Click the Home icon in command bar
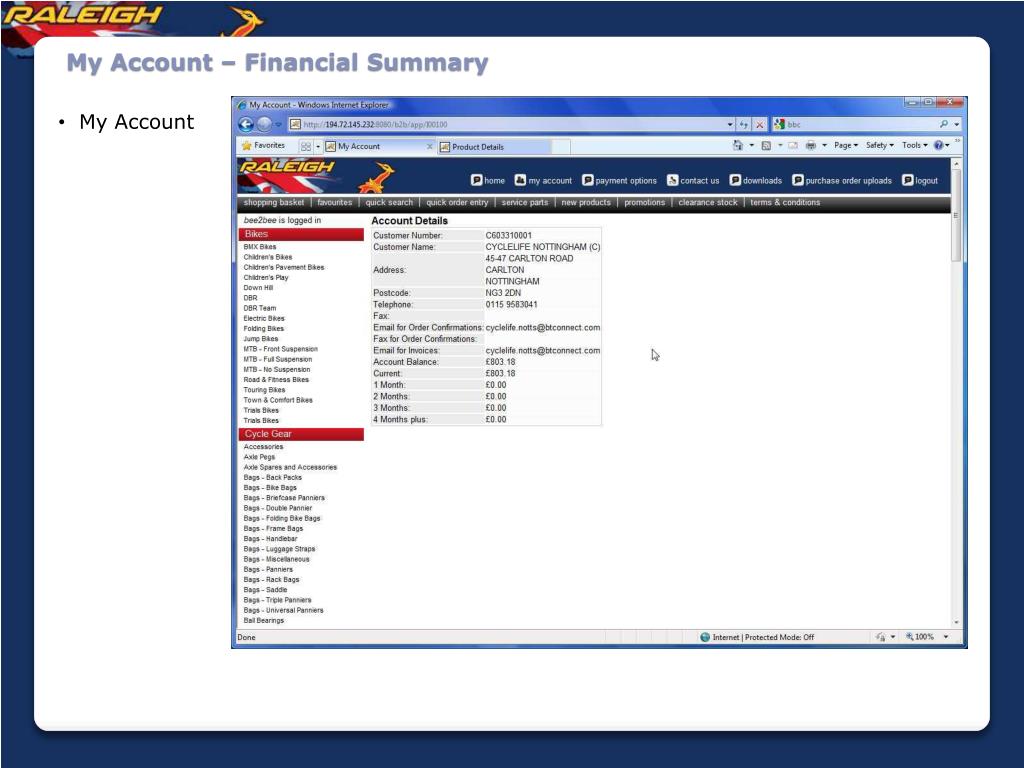The width and height of the screenshot is (1024, 768). click(x=738, y=146)
